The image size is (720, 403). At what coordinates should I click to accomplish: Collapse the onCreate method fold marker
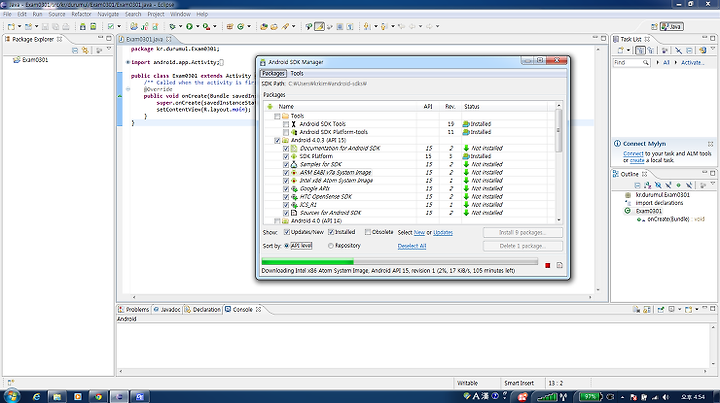tap(128, 89)
